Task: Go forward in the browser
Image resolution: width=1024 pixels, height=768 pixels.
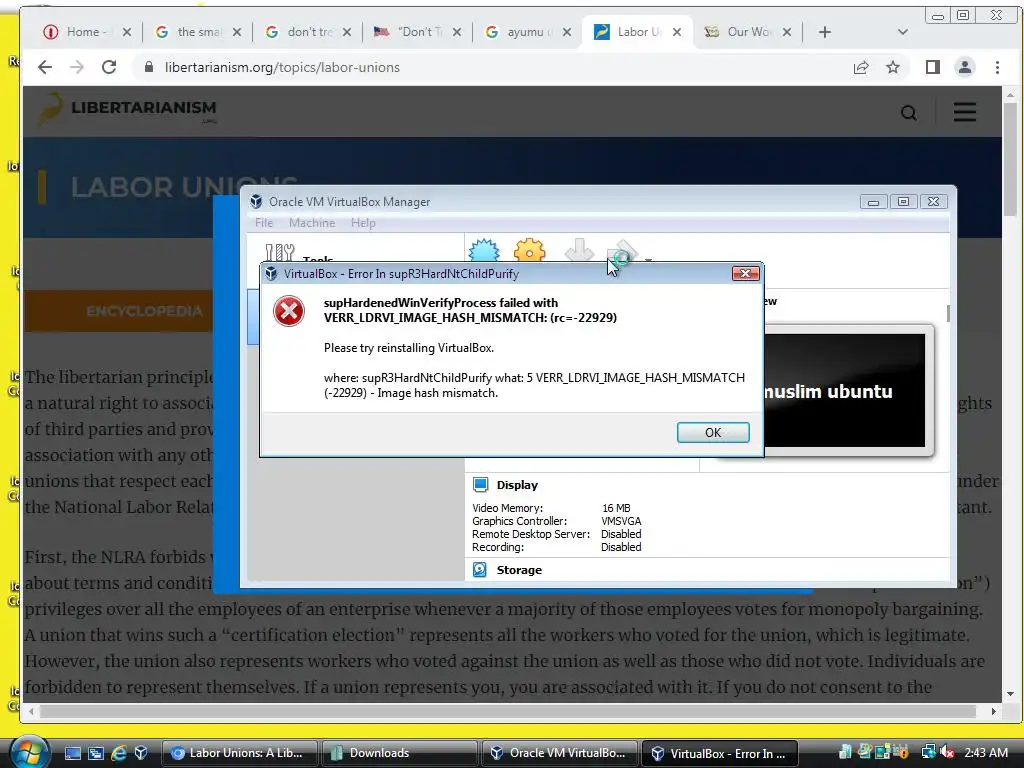Action: click(77, 67)
